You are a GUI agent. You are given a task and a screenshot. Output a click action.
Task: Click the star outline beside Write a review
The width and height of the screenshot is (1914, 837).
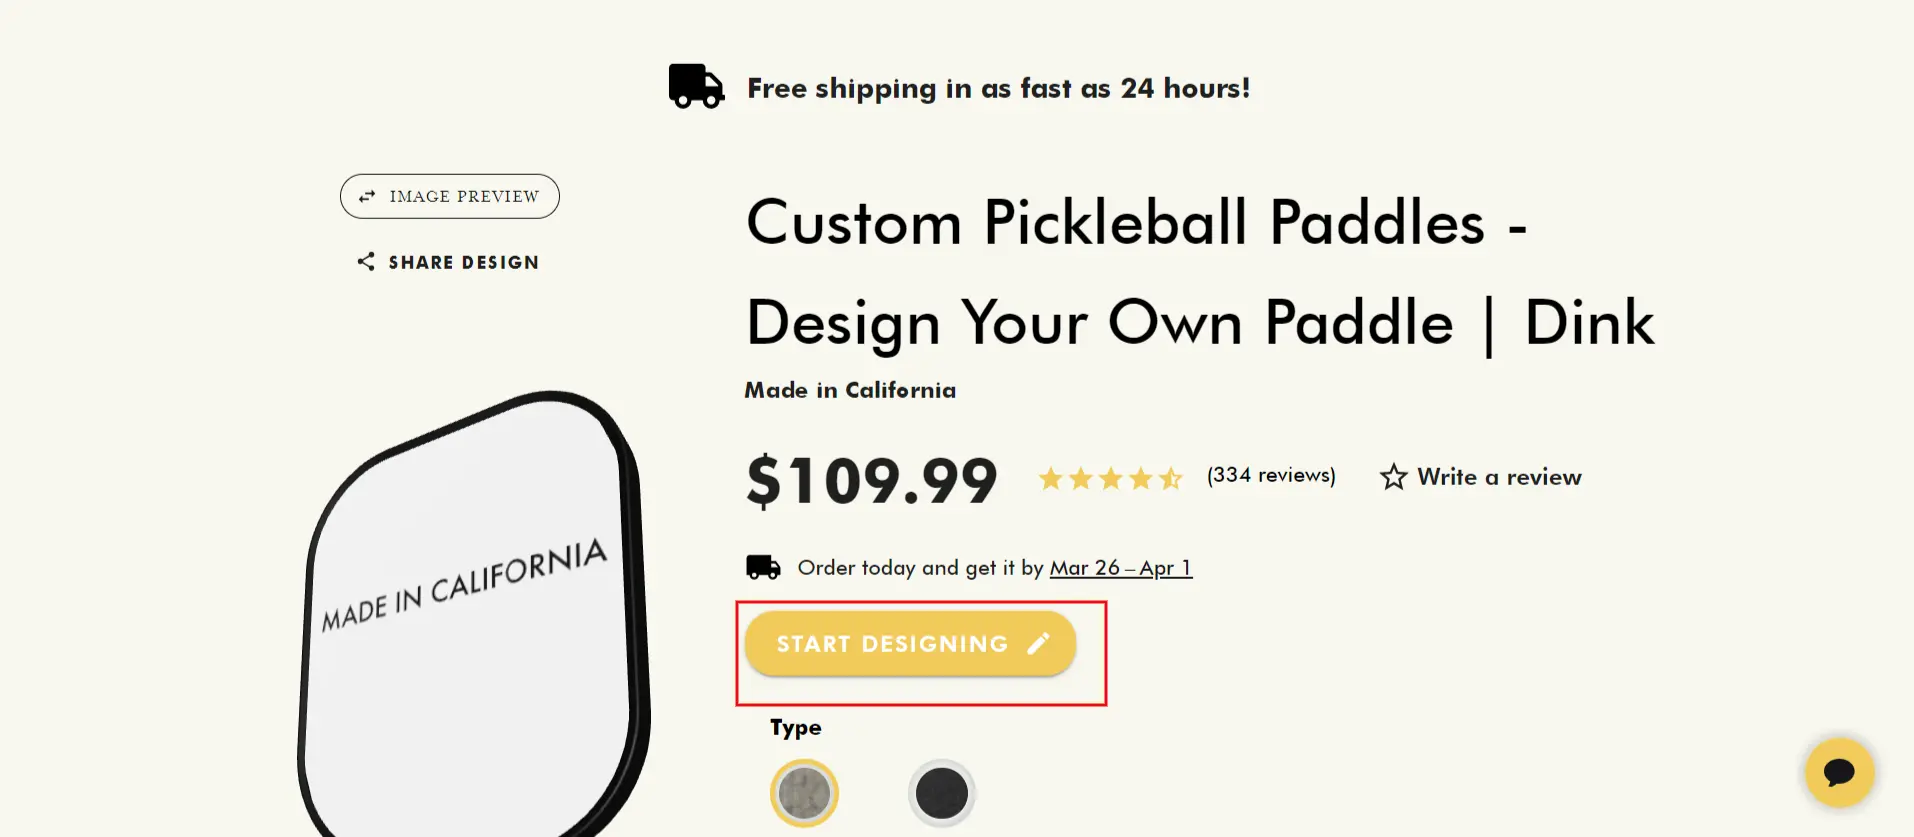click(1394, 477)
